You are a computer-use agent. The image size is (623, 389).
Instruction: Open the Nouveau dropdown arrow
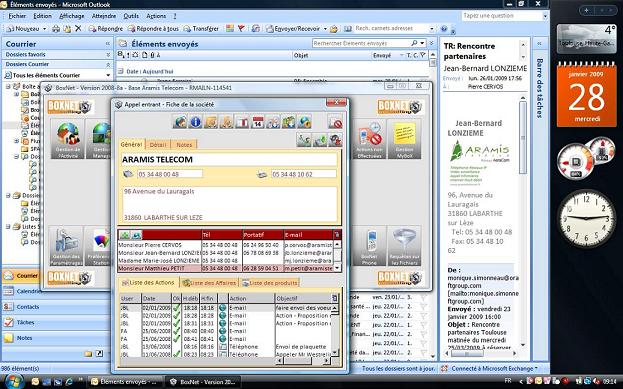pyautogui.click(x=44, y=29)
